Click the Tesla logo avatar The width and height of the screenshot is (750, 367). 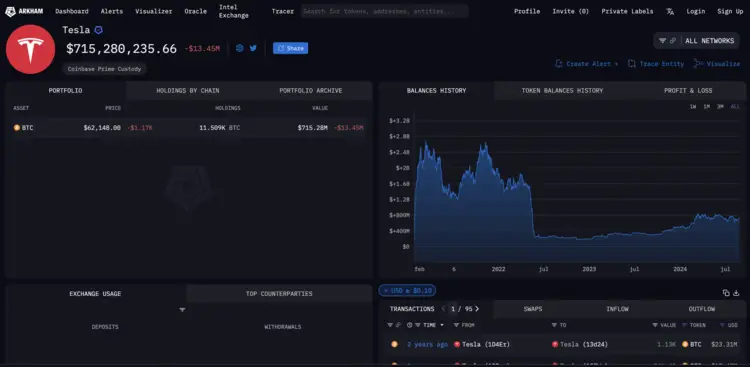[31, 49]
